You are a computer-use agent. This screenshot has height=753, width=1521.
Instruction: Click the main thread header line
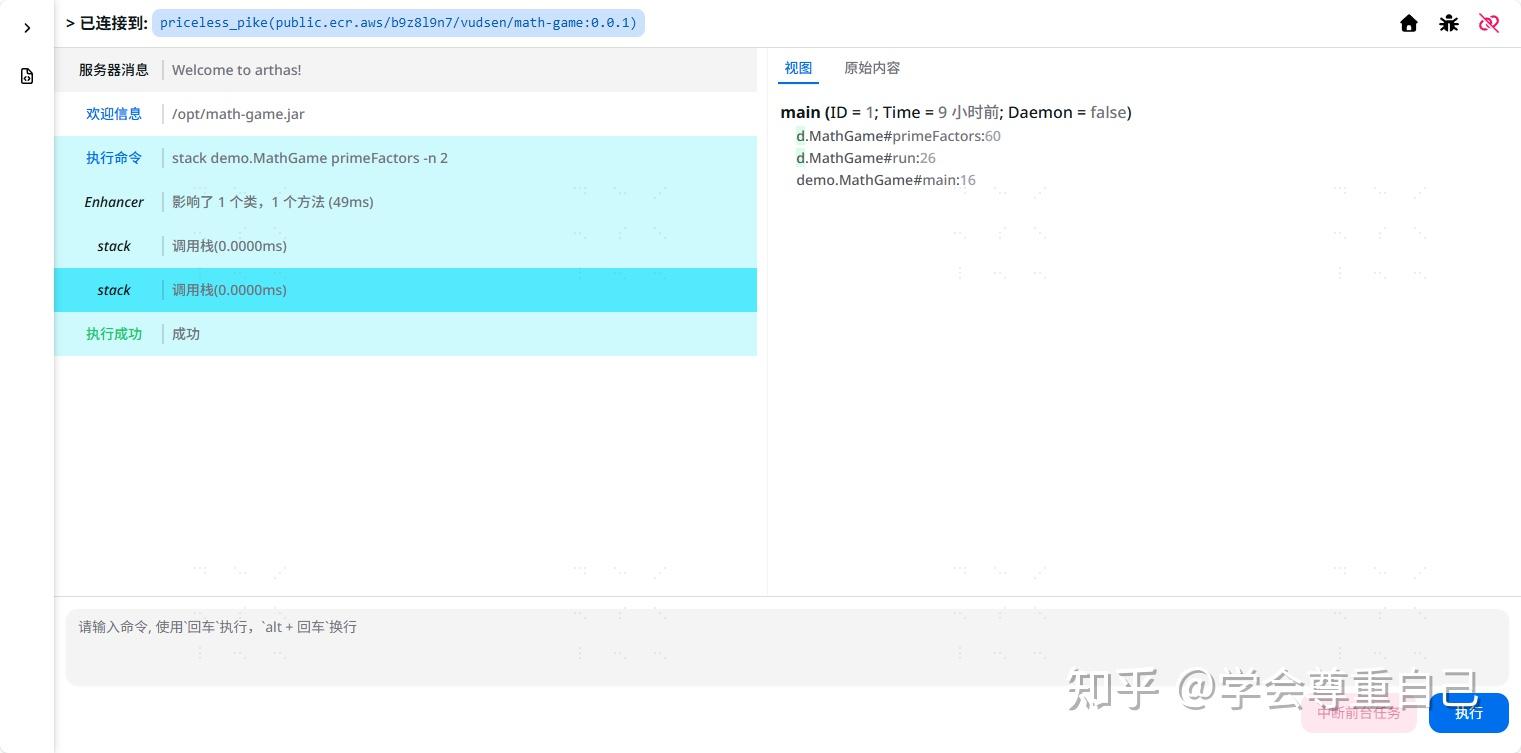[956, 113]
